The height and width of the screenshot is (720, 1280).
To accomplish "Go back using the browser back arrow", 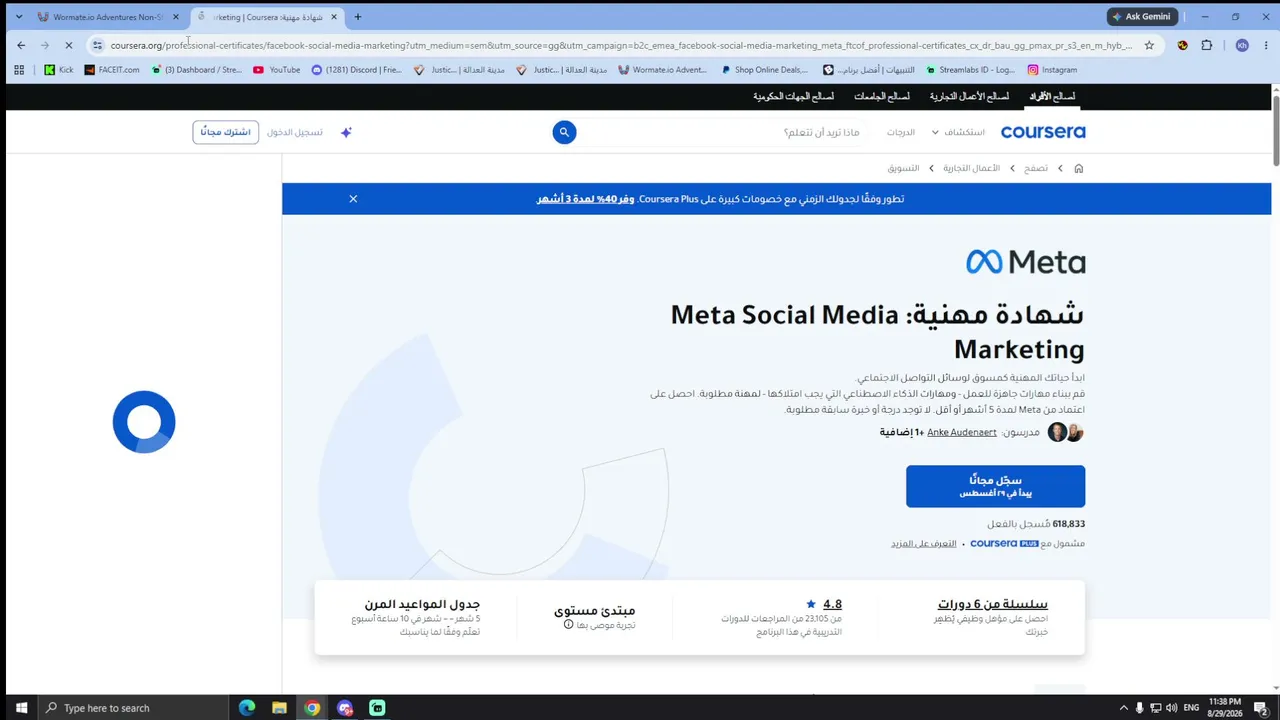I will 21,45.
